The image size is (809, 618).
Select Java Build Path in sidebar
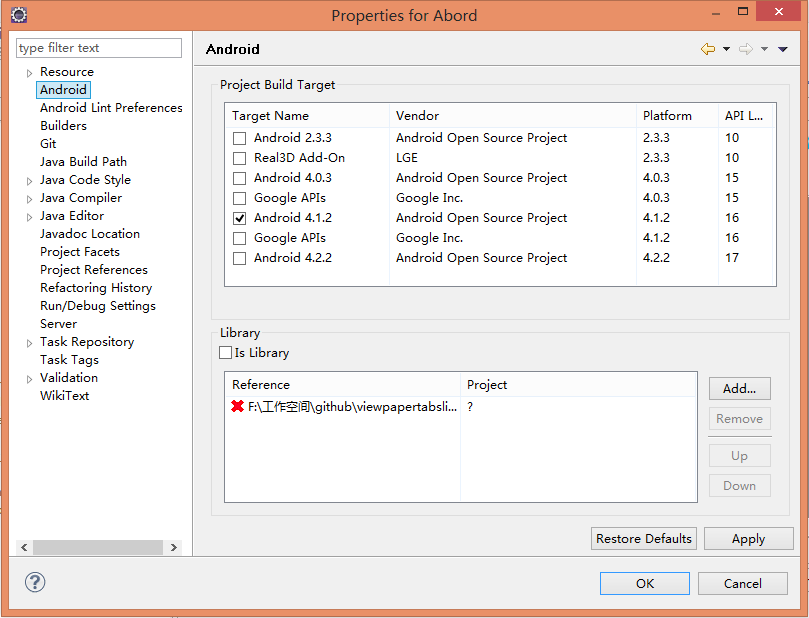pos(83,162)
